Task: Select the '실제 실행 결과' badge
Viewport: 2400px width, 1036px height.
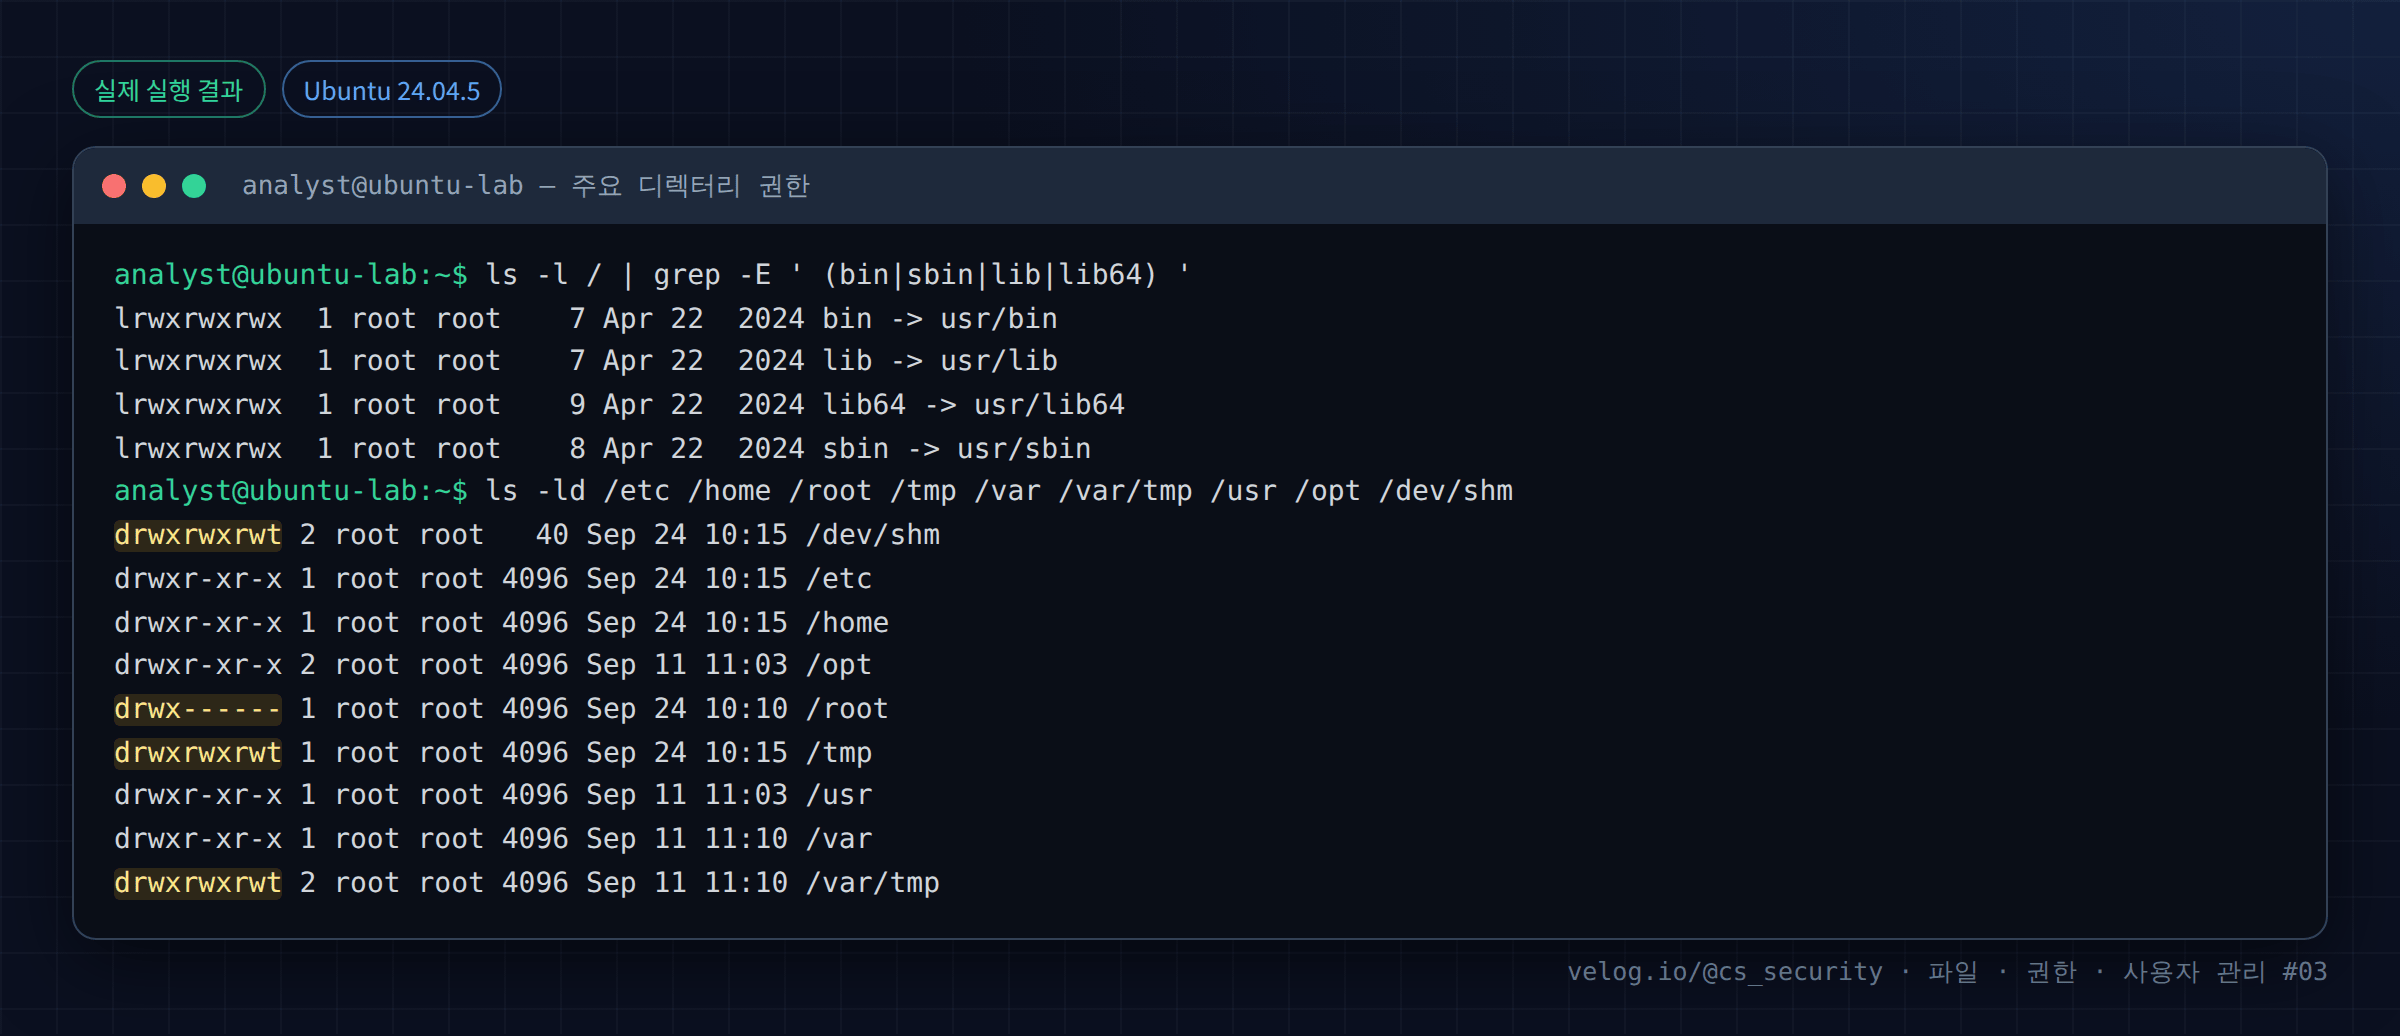Action: coord(169,90)
